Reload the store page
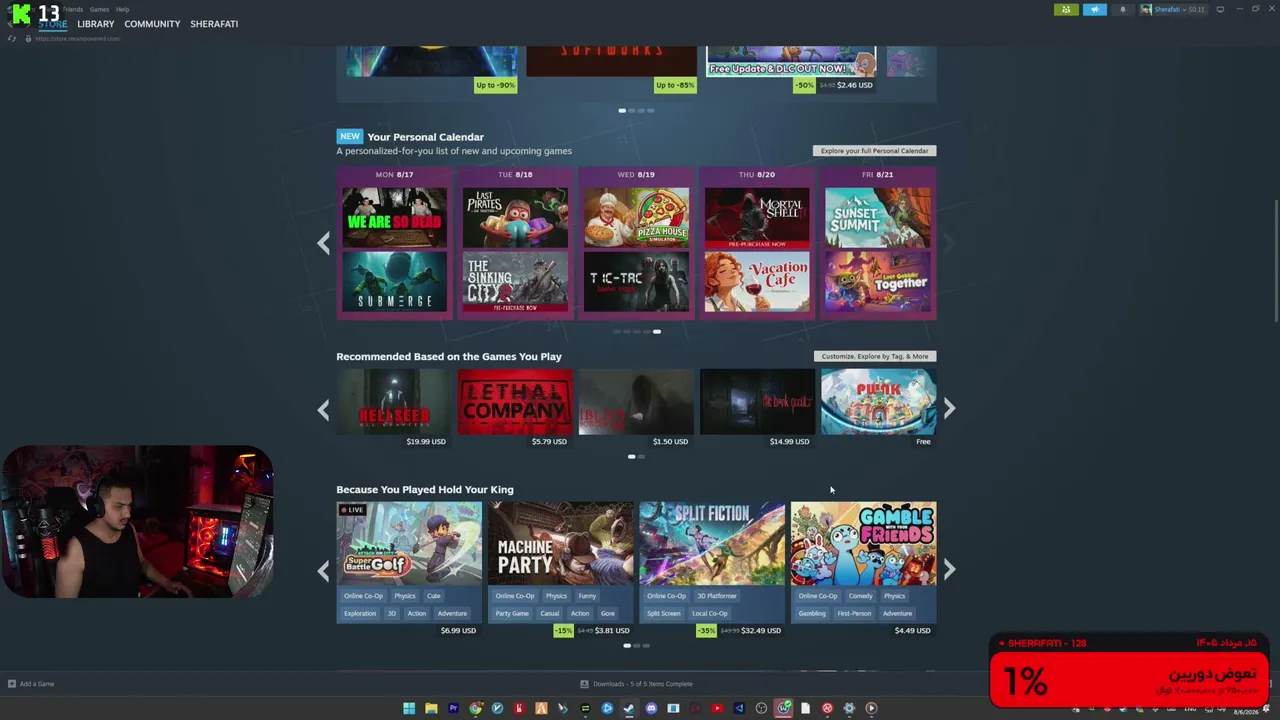Image resolution: width=1280 pixels, height=720 pixels. pos(12,38)
